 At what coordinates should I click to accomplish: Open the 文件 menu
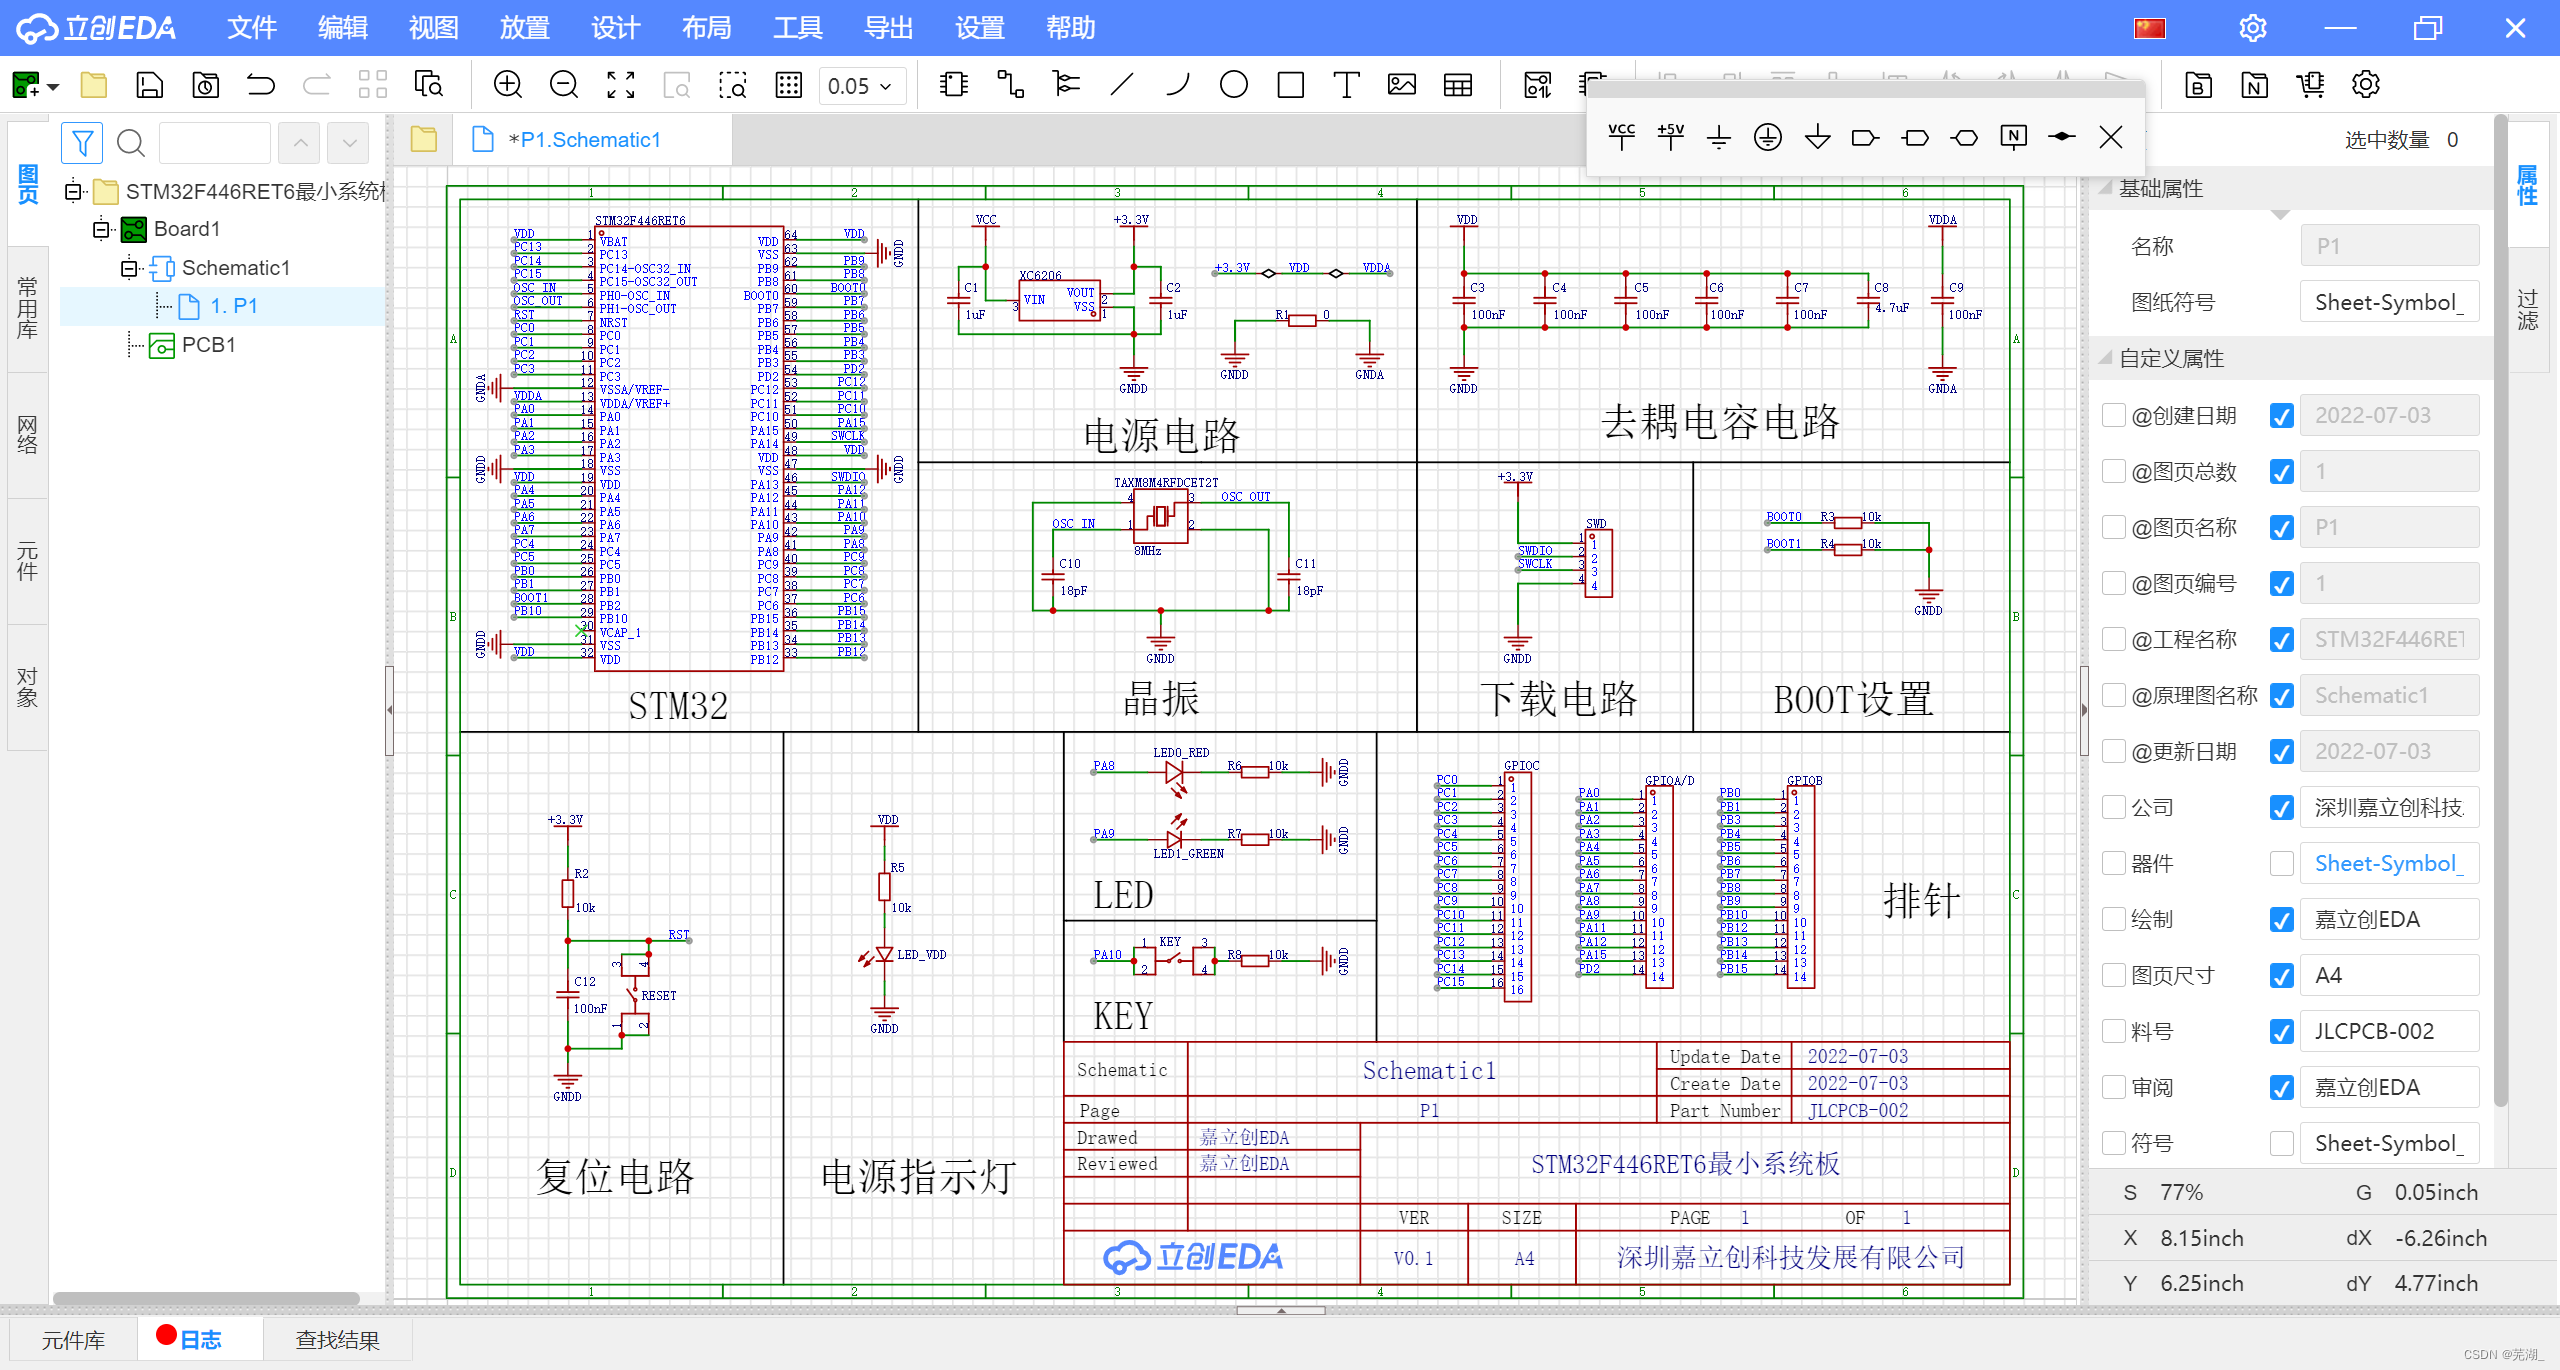point(251,28)
